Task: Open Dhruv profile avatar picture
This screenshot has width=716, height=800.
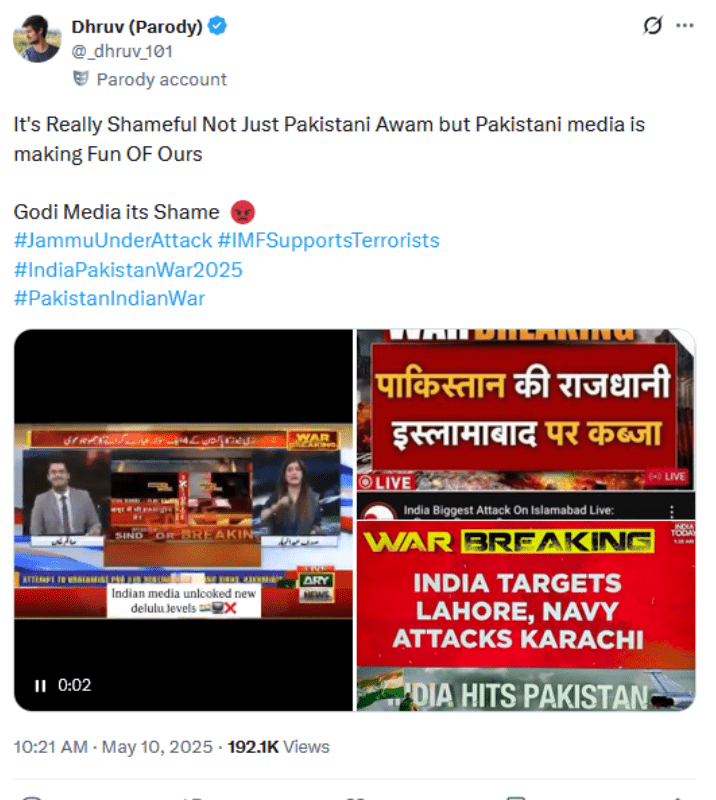Action: click(37, 38)
